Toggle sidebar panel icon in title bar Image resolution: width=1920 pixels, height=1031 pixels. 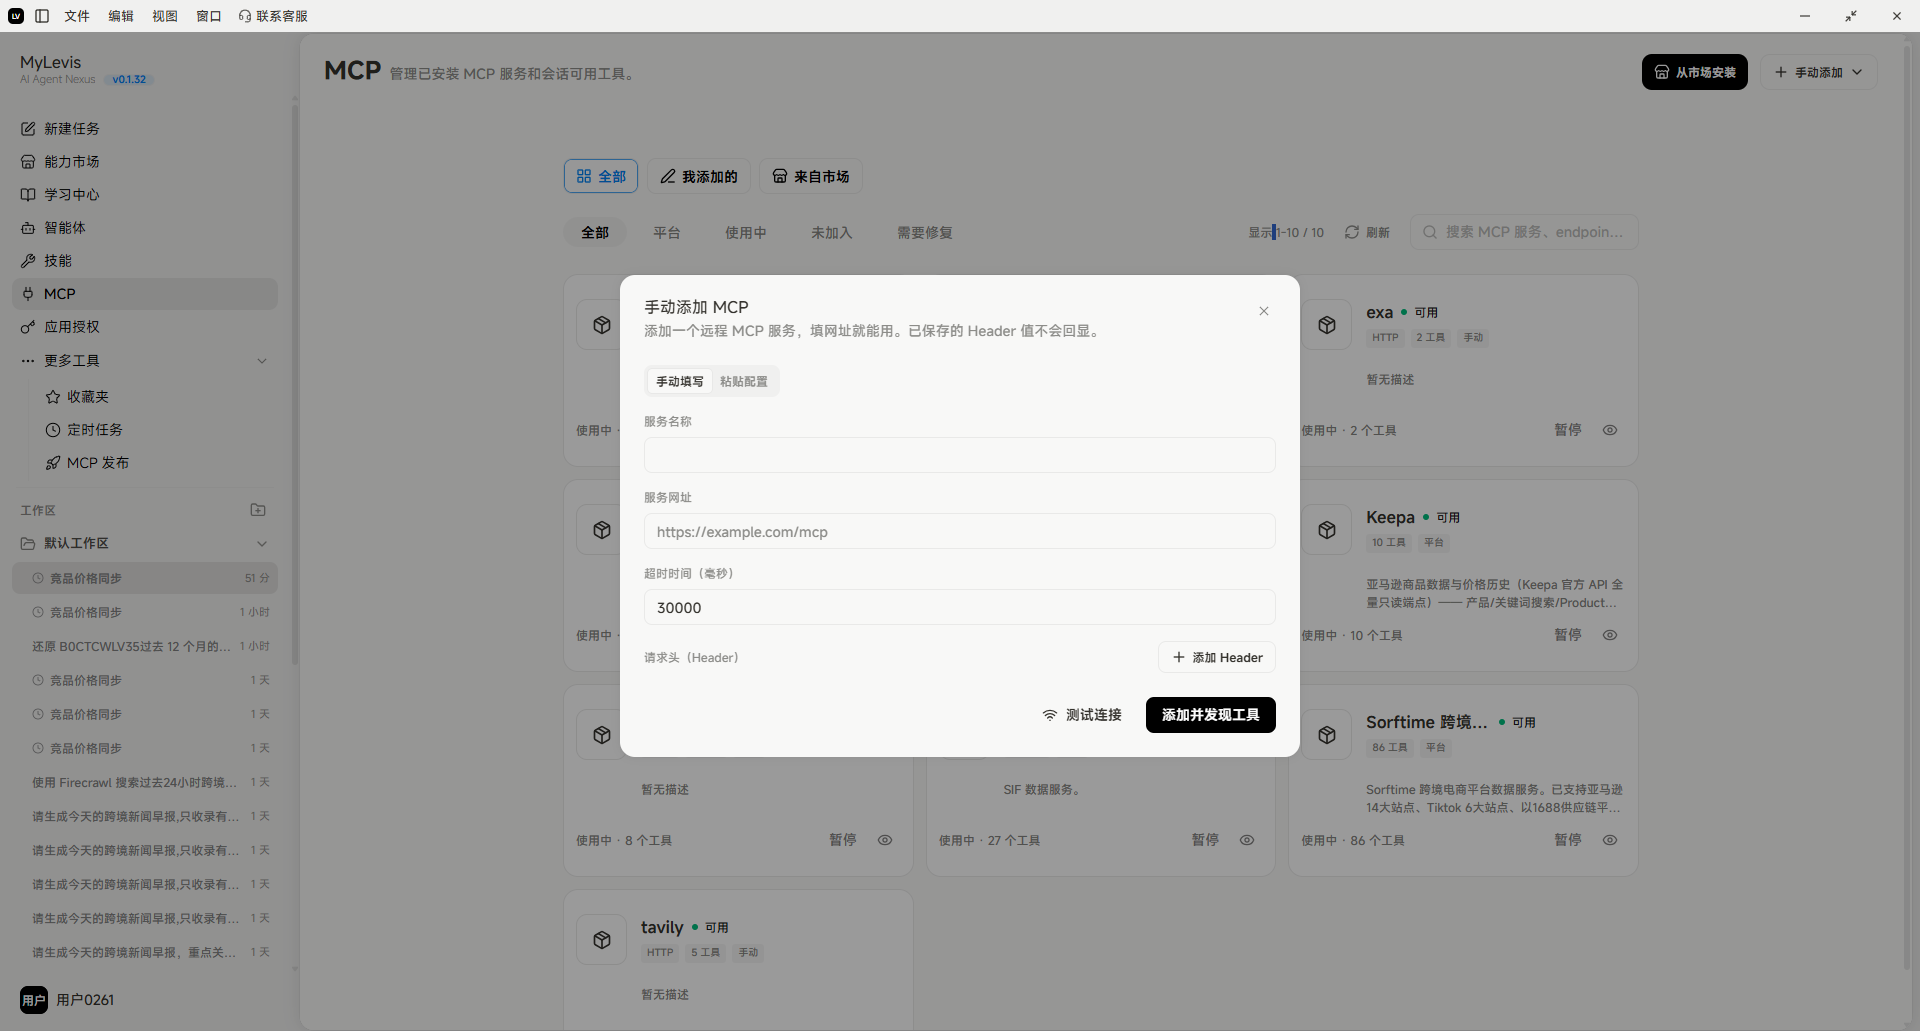point(42,16)
